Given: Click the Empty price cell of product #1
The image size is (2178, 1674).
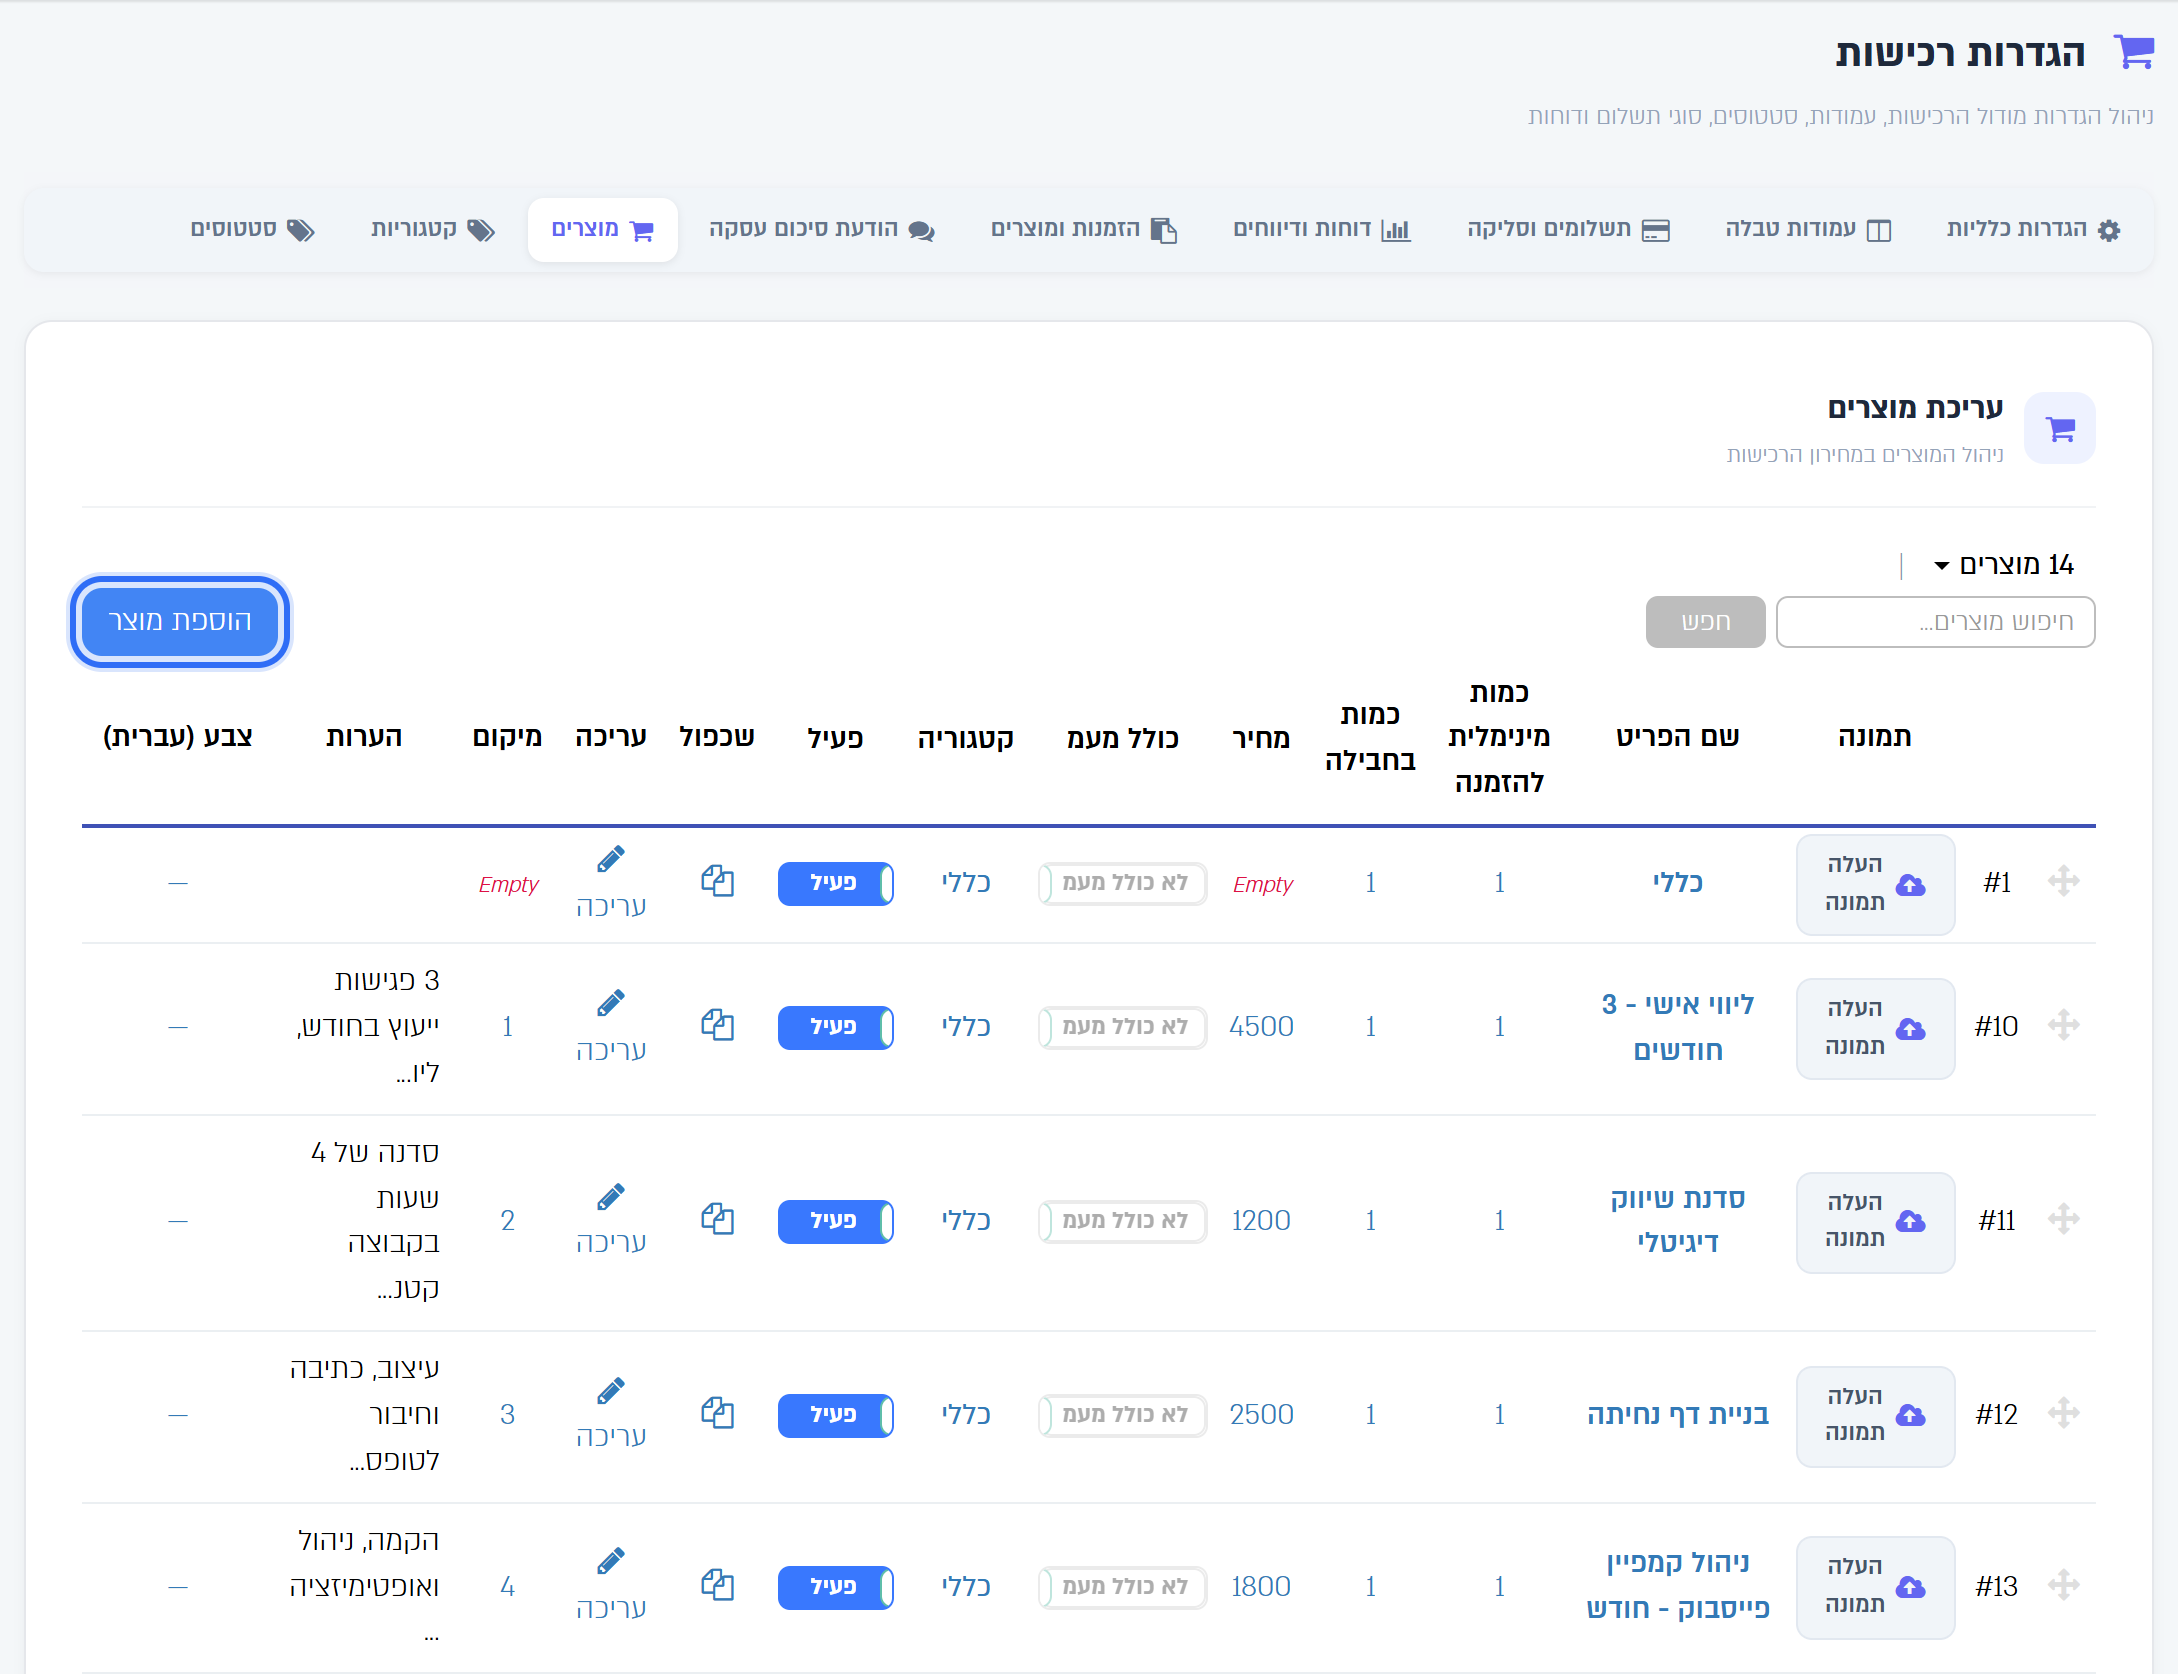Looking at the screenshot, I should pos(1262,885).
